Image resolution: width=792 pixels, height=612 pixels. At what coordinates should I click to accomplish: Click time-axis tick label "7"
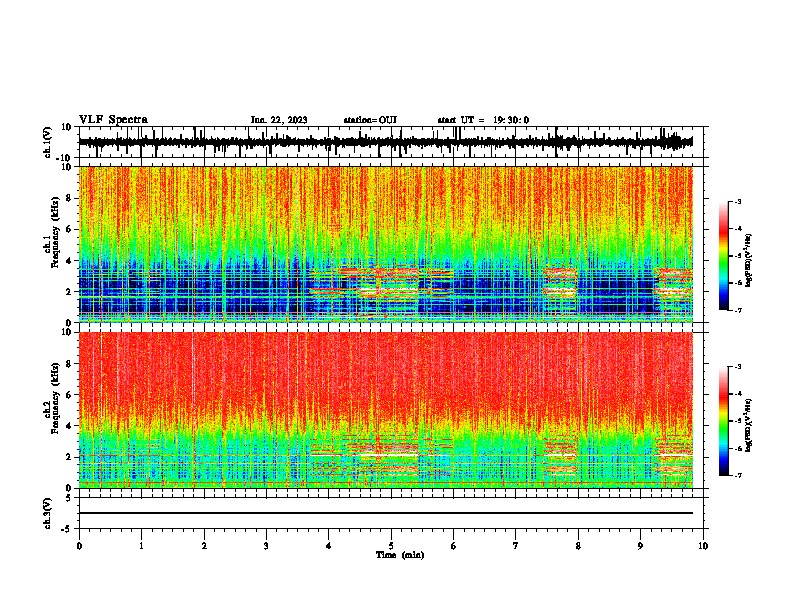[x=516, y=546]
